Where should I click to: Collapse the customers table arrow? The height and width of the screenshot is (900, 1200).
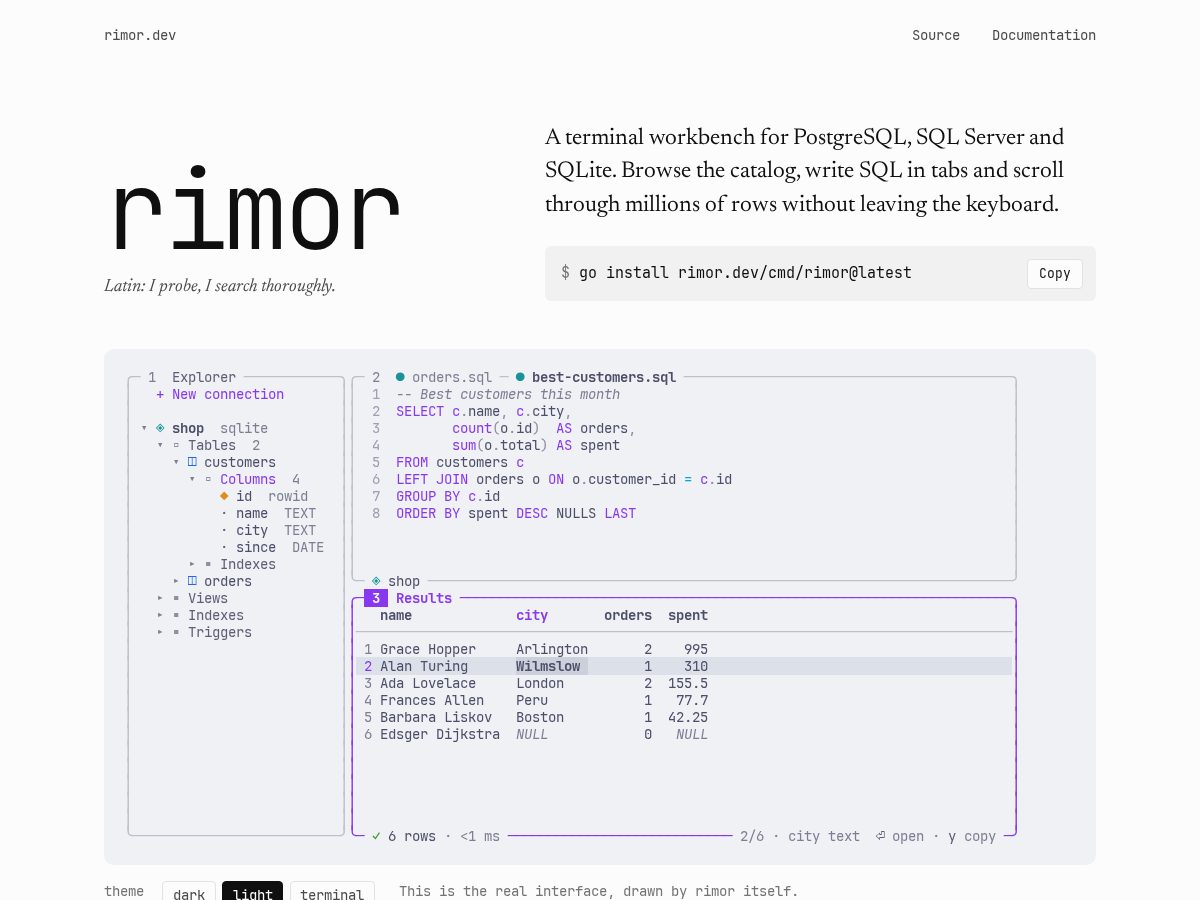[176, 462]
